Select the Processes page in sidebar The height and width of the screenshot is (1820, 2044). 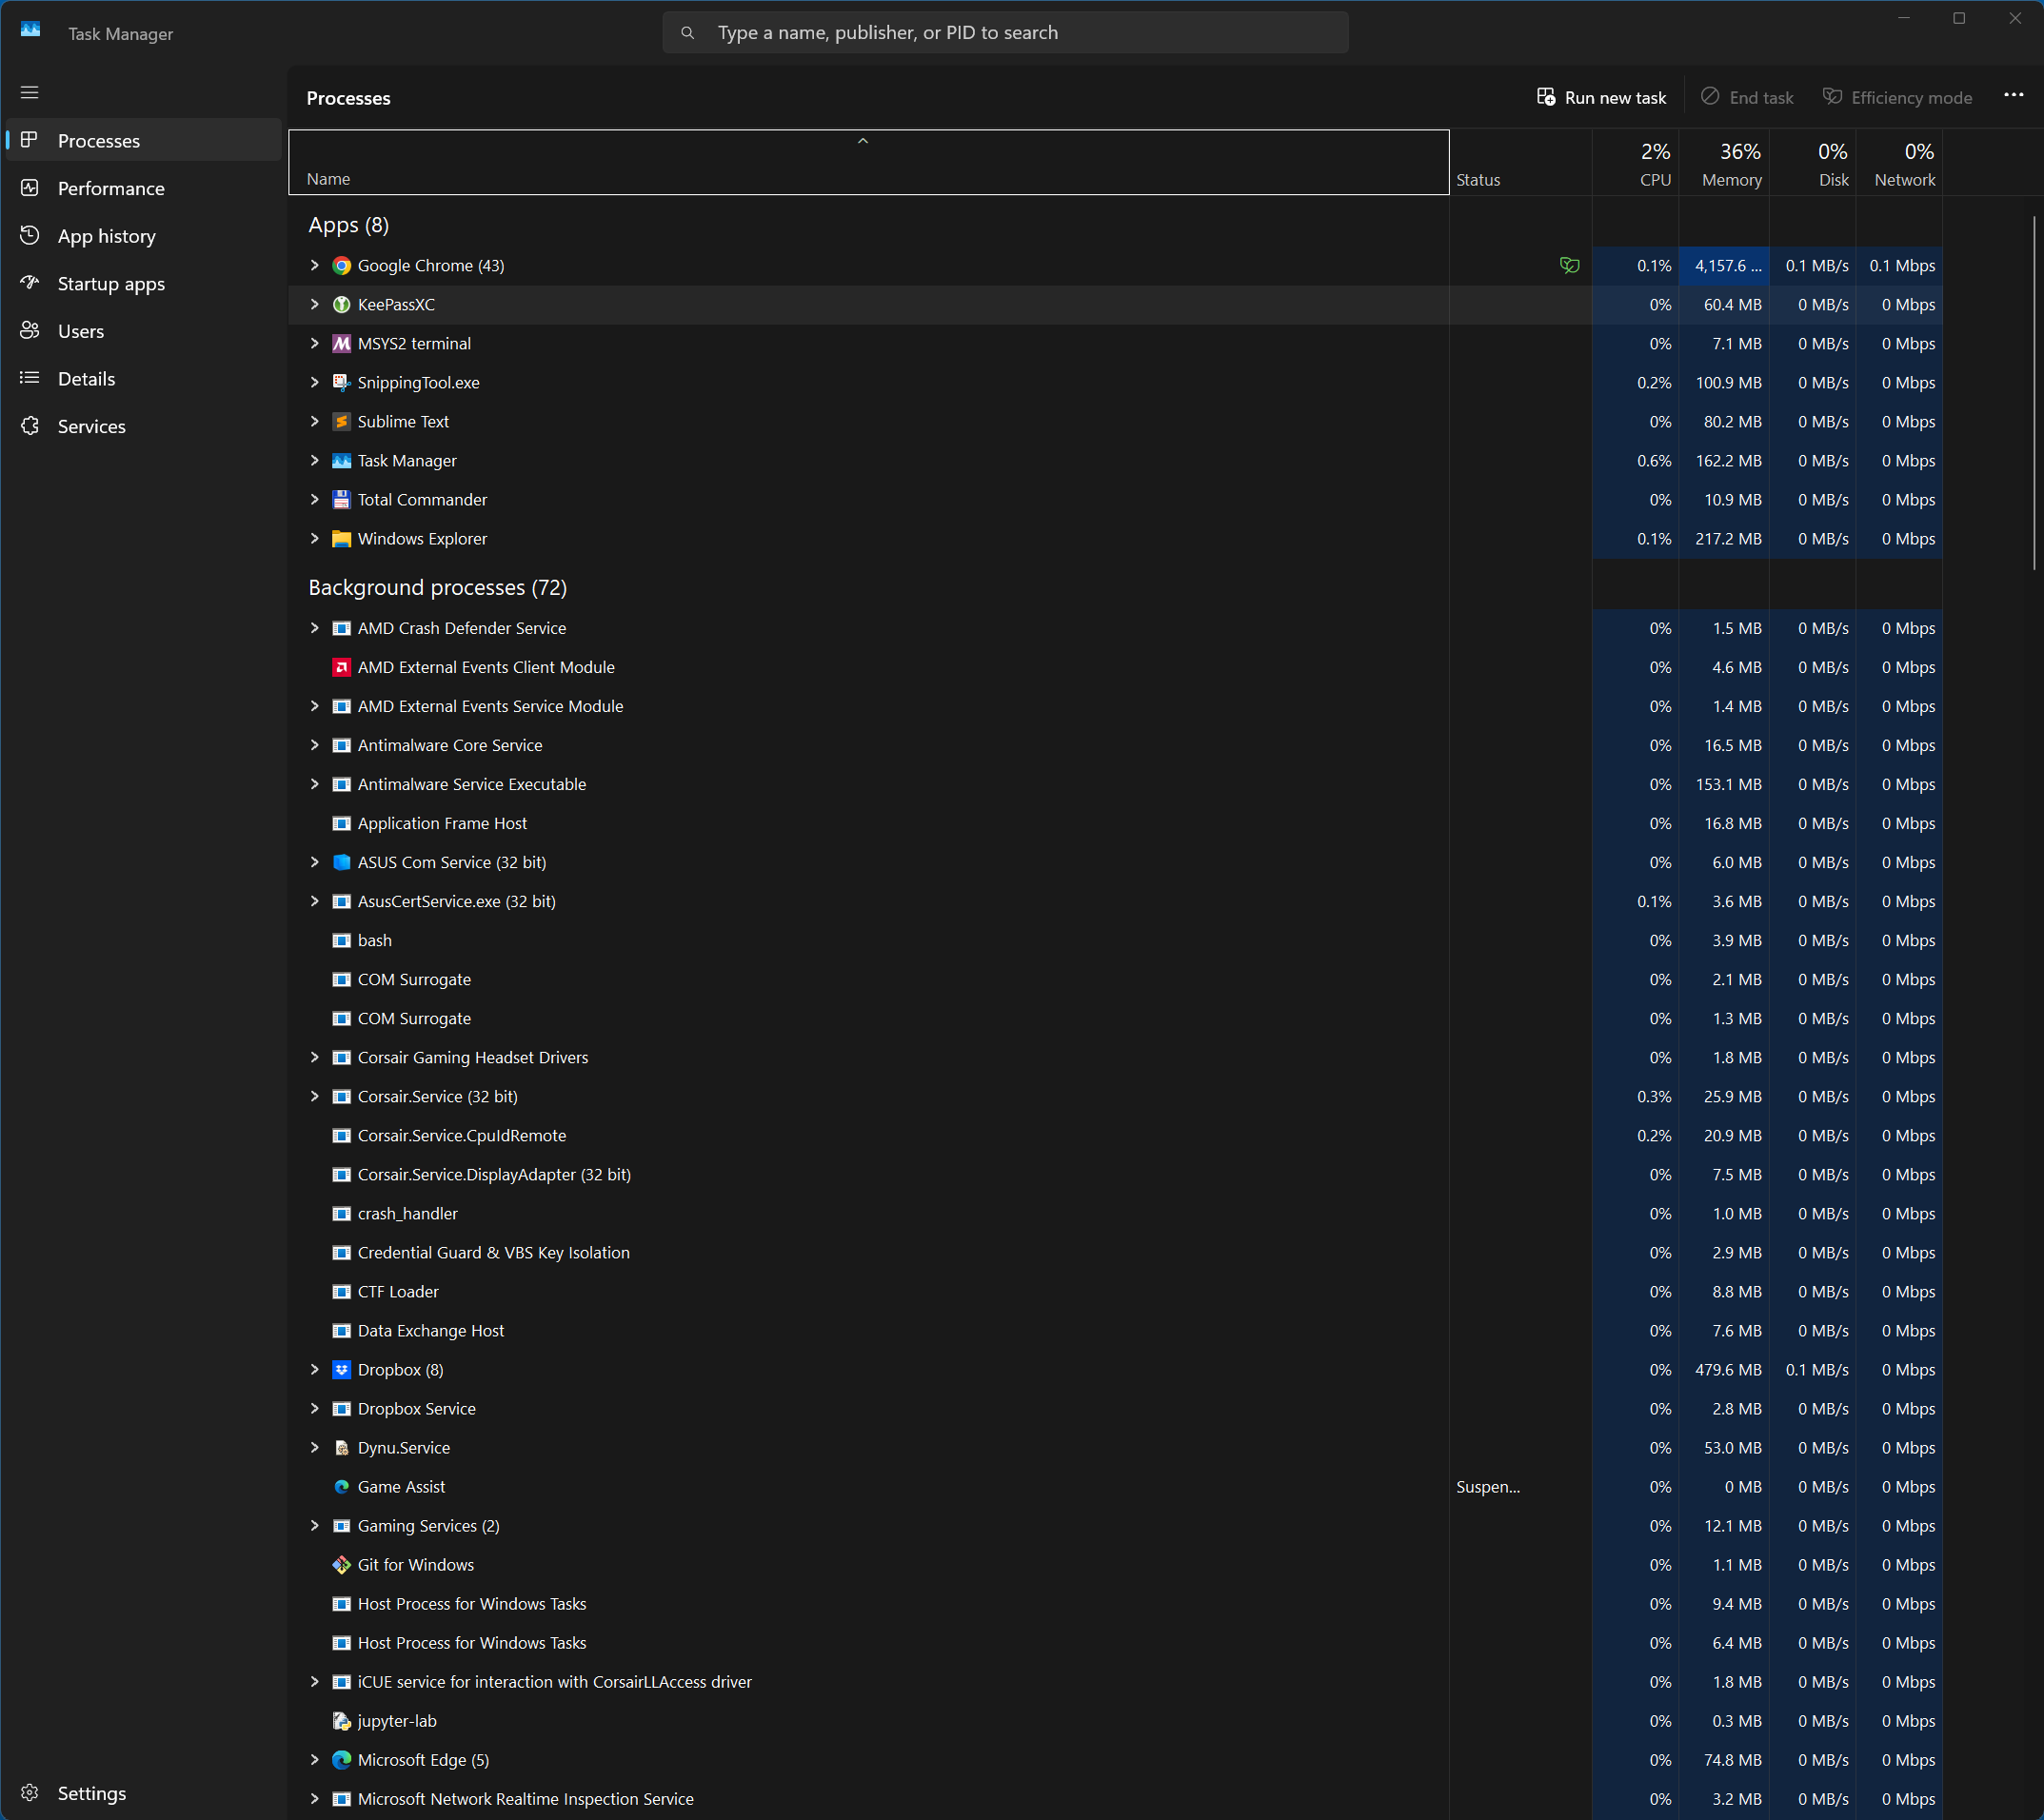pos(144,140)
